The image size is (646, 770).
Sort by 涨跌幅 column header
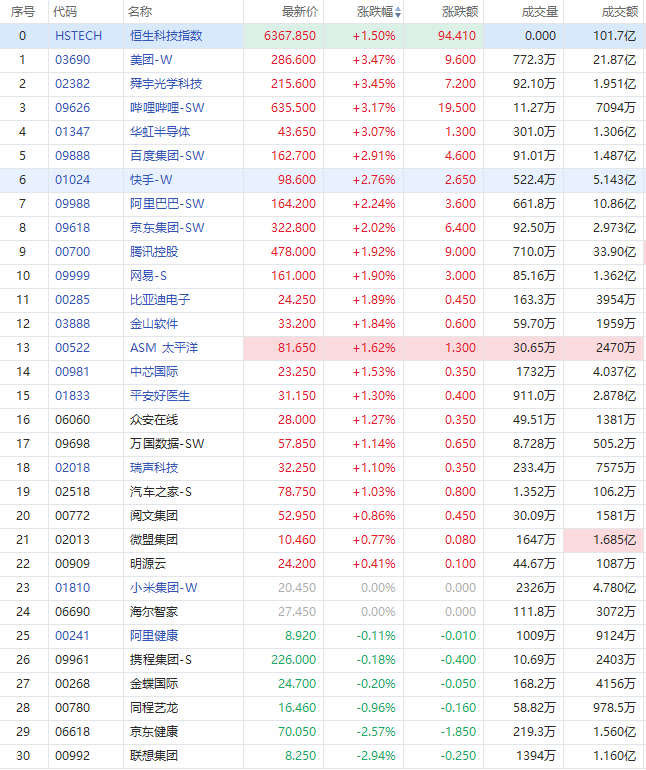coord(379,12)
